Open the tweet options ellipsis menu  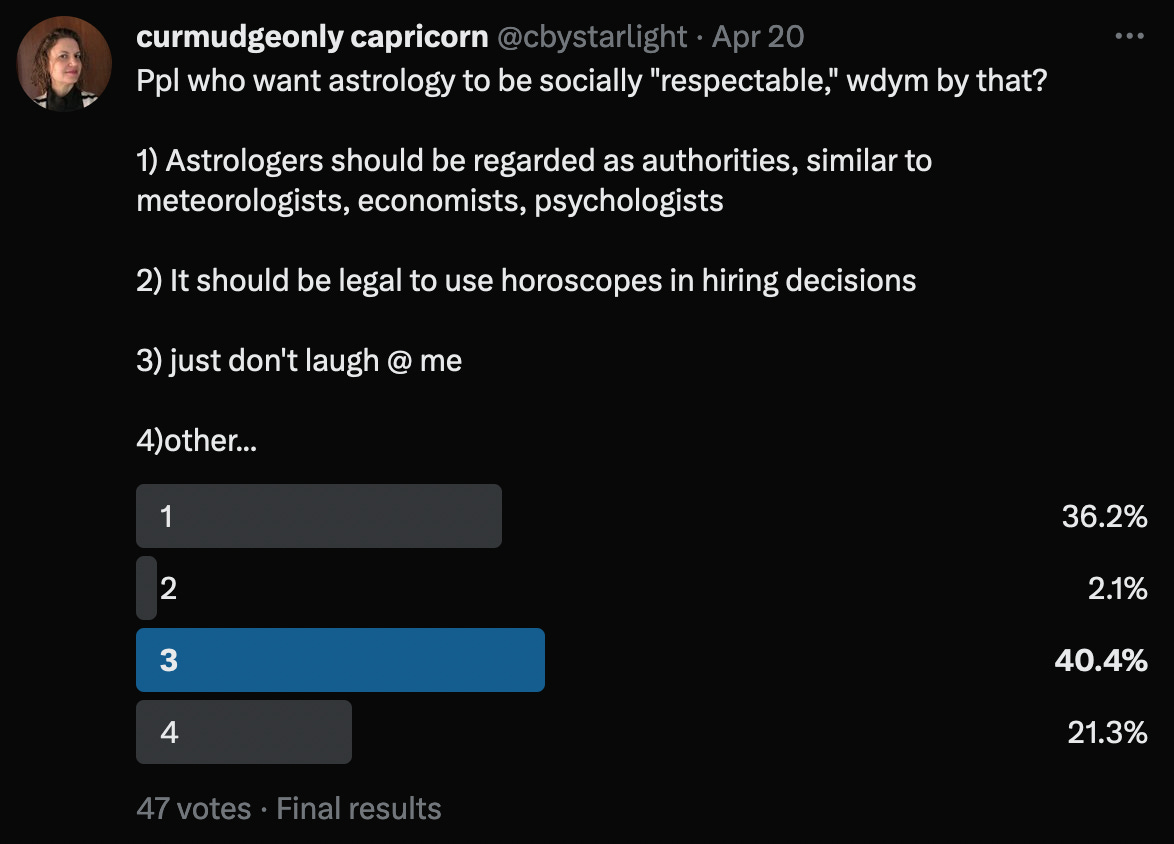[1128, 34]
